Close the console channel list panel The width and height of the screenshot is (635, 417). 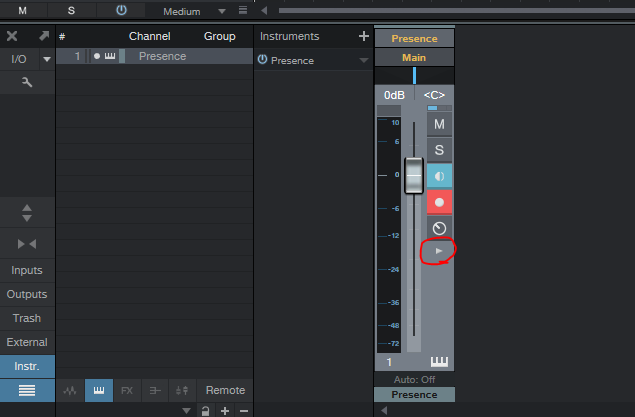click(x=12, y=36)
